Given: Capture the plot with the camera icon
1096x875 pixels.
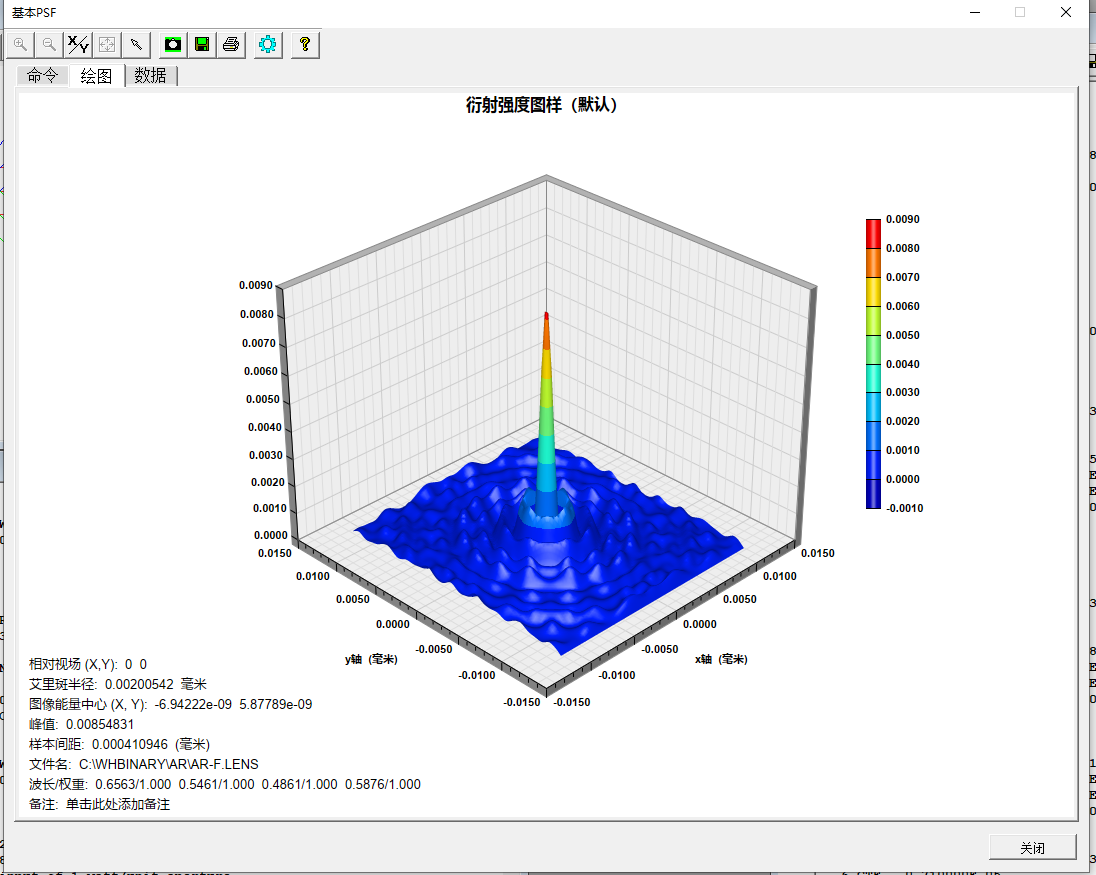Looking at the screenshot, I should pos(173,44).
